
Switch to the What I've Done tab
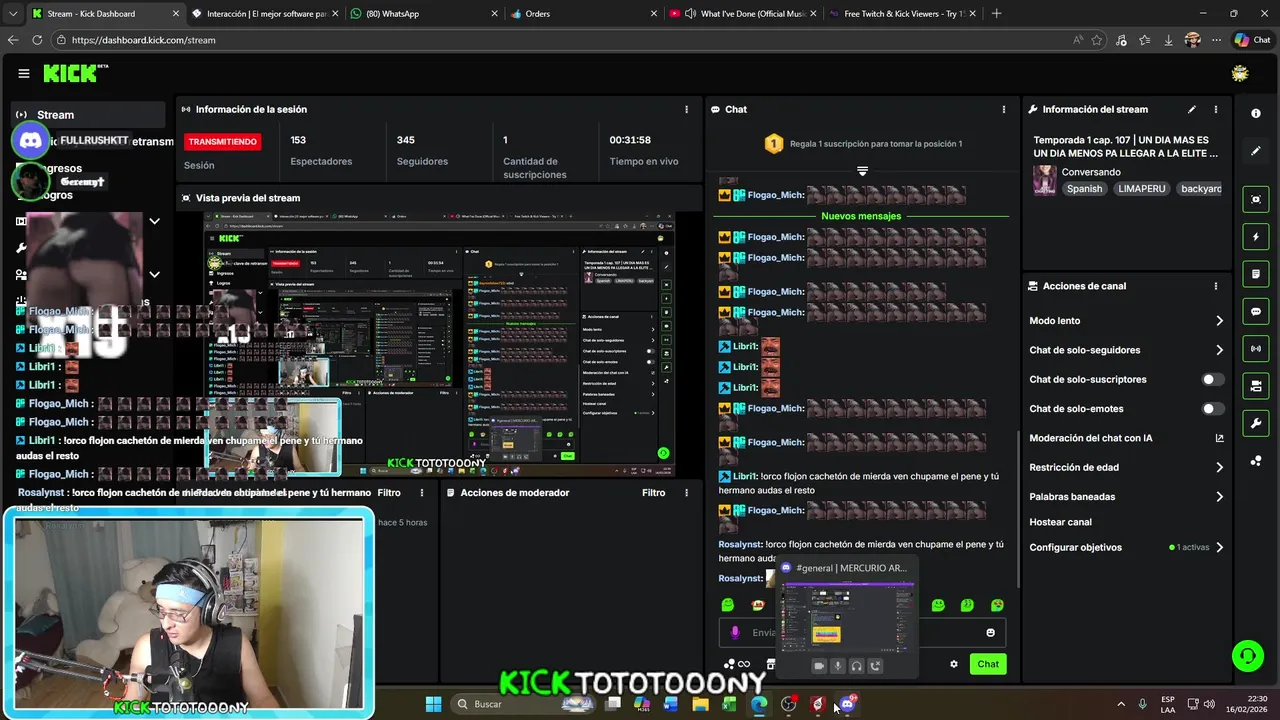point(741,14)
